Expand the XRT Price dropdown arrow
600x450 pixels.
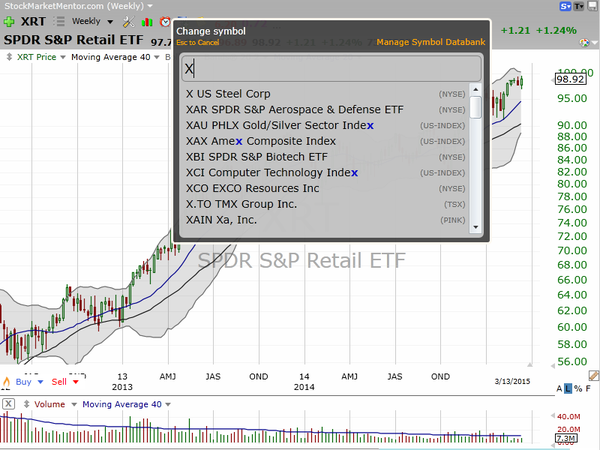[x=63, y=57]
